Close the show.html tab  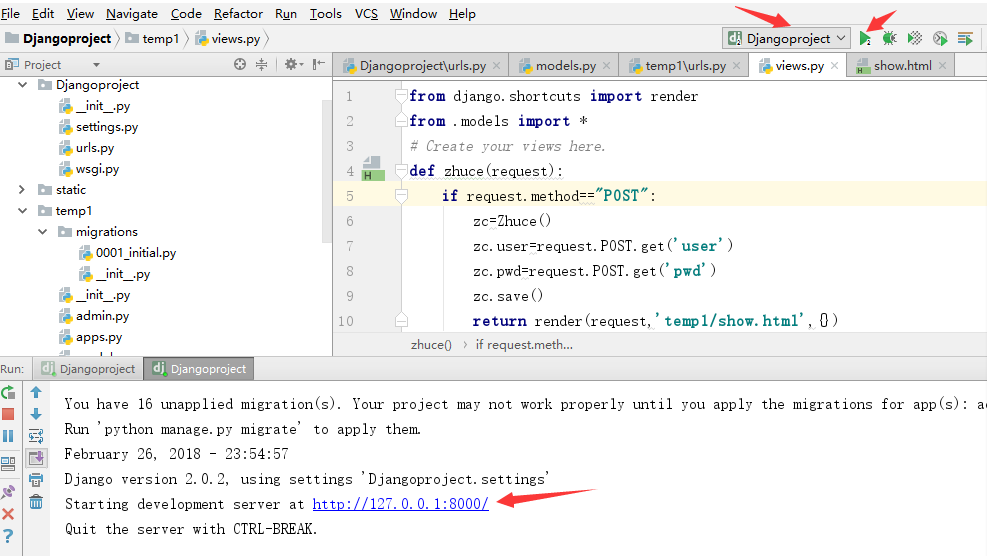pos(942,65)
